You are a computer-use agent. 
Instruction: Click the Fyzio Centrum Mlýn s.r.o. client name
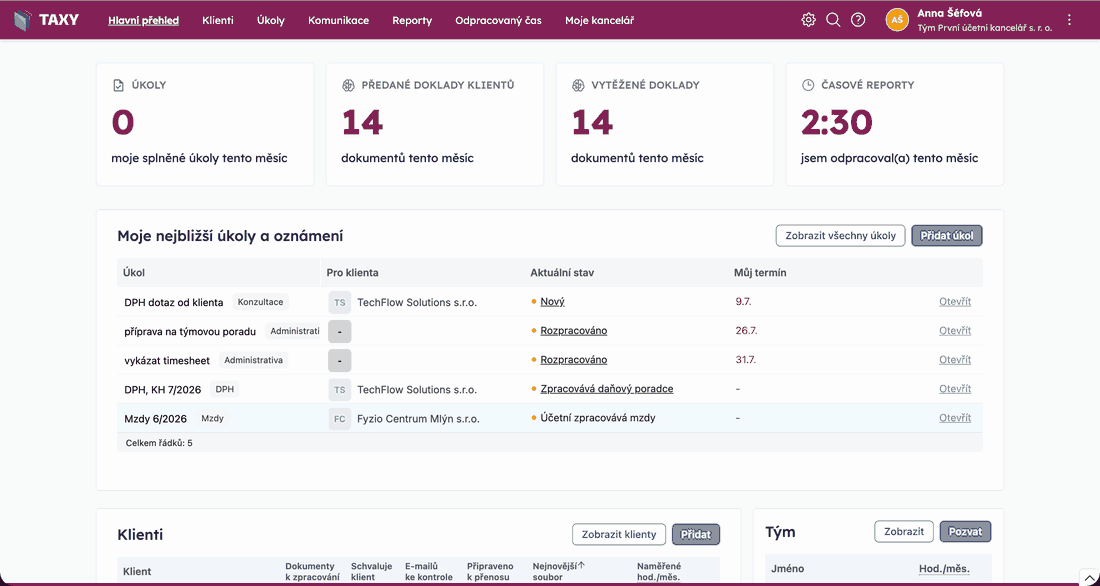[418, 419]
